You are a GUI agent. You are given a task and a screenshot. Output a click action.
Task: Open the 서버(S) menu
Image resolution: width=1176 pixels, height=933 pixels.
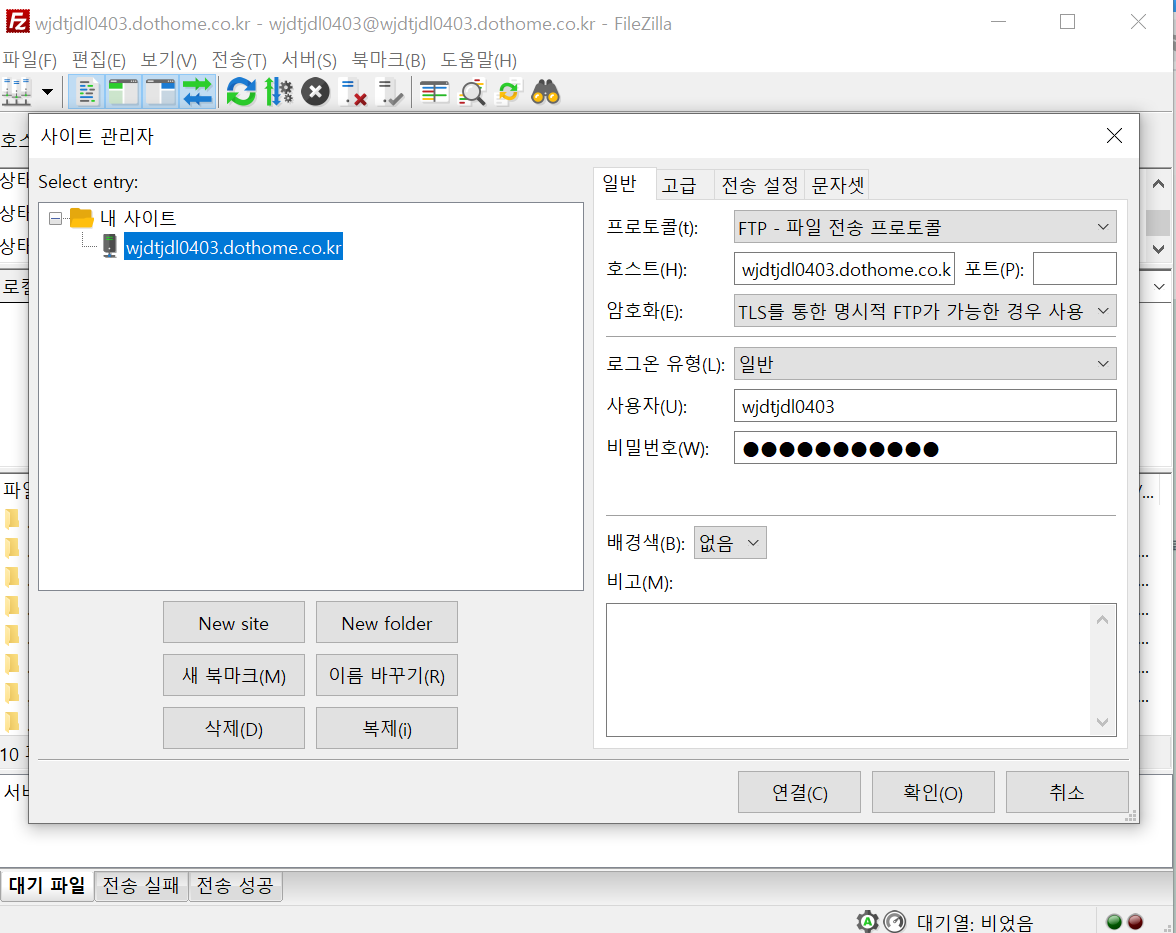(x=309, y=60)
